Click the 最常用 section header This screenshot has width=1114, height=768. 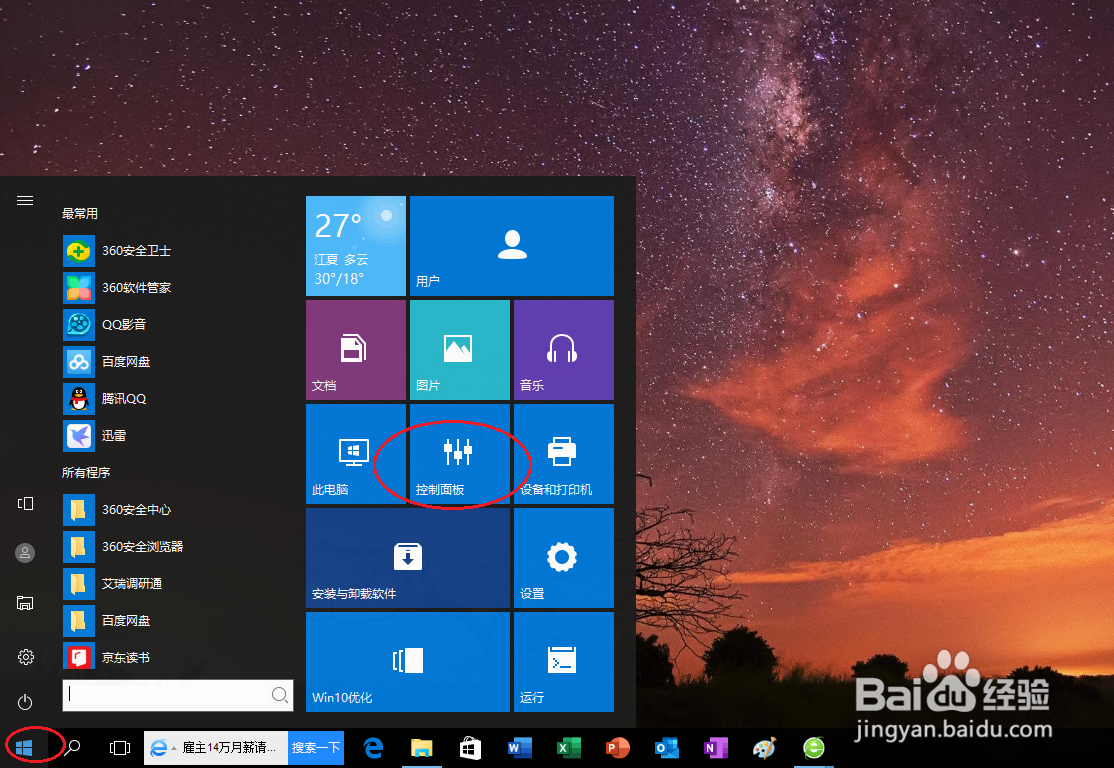[x=80, y=213]
